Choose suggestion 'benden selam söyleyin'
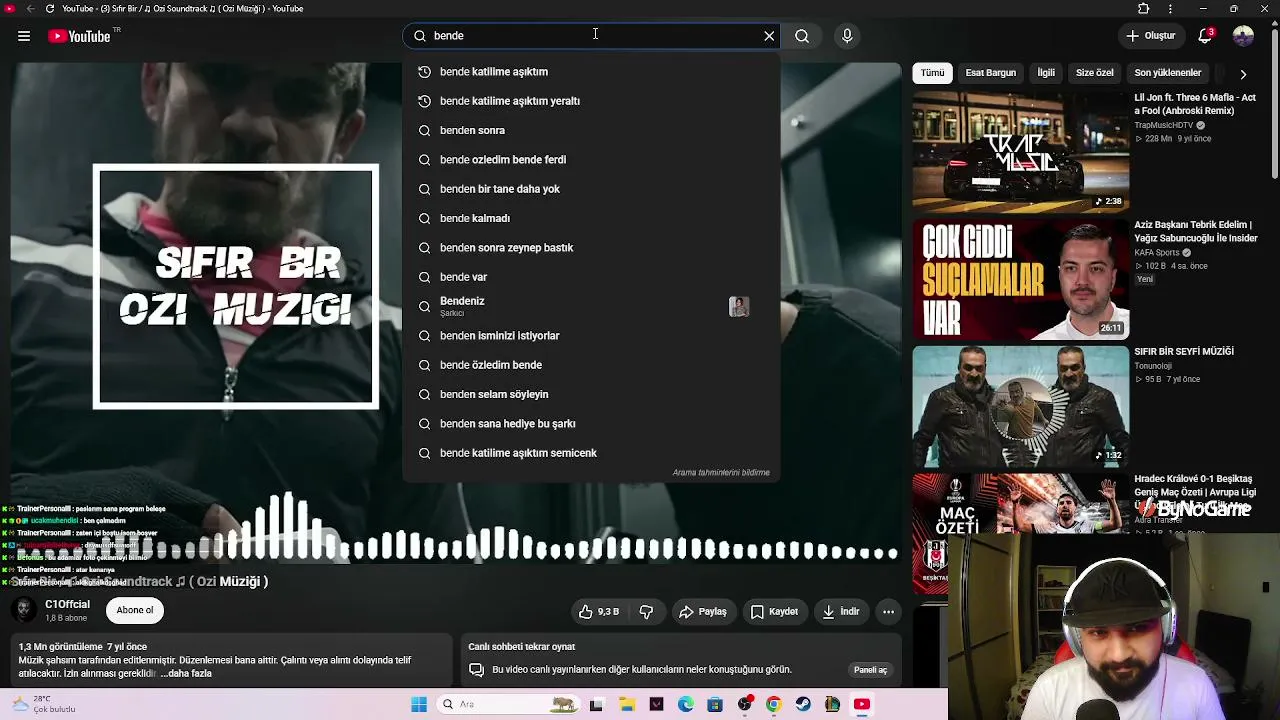This screenshot has width=1280, height=720. point(591,394)
